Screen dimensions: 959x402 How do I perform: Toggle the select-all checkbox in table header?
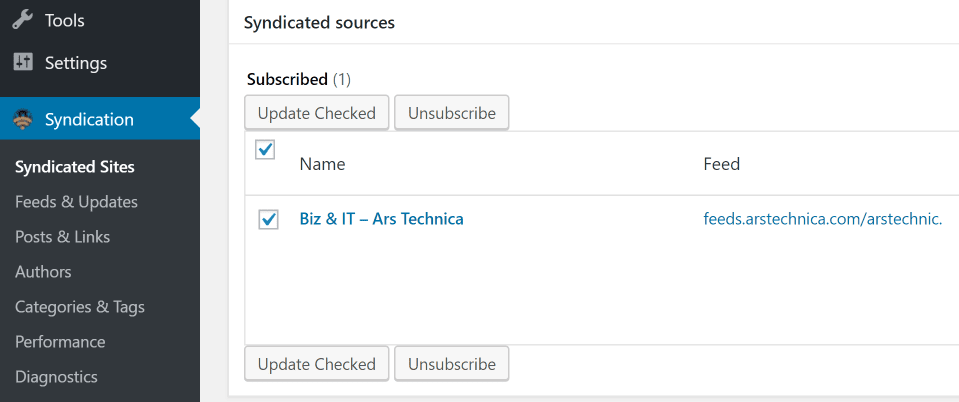tap(266, 150)
